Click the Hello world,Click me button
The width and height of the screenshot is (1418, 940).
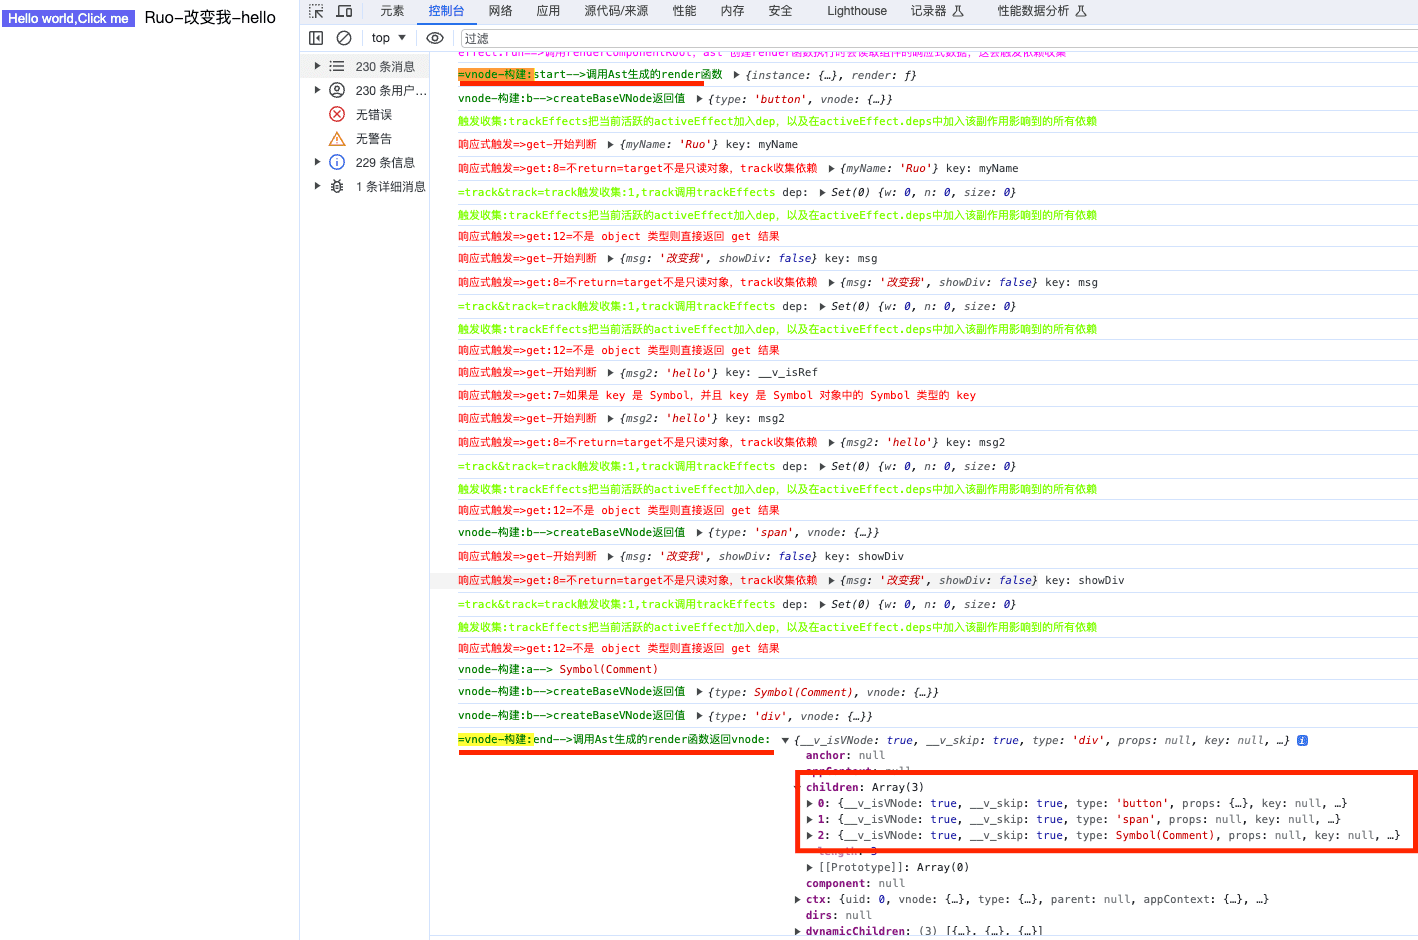click(68, 17)
